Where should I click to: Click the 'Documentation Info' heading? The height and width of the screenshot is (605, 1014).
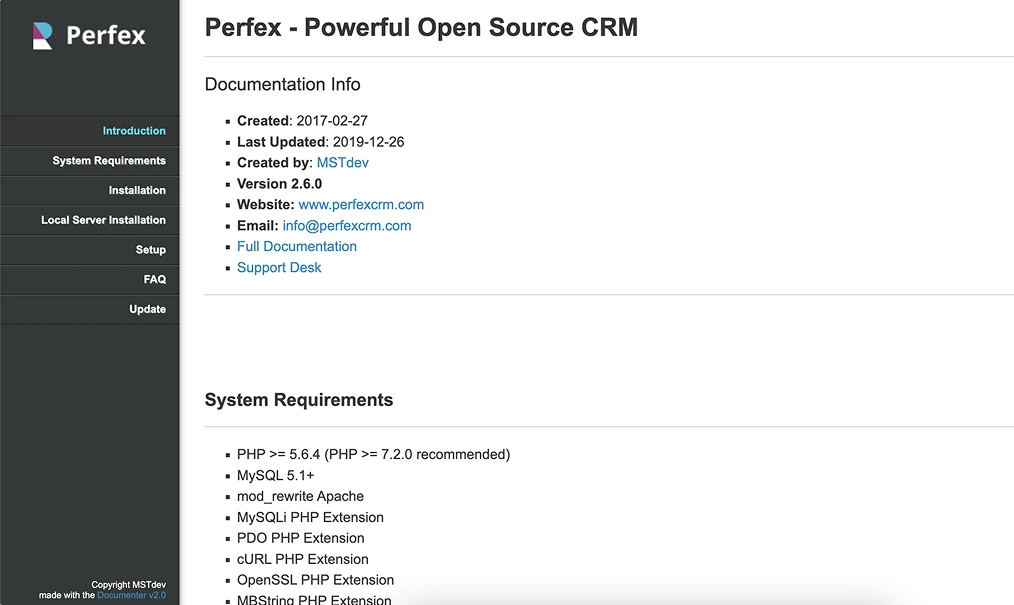283,84
